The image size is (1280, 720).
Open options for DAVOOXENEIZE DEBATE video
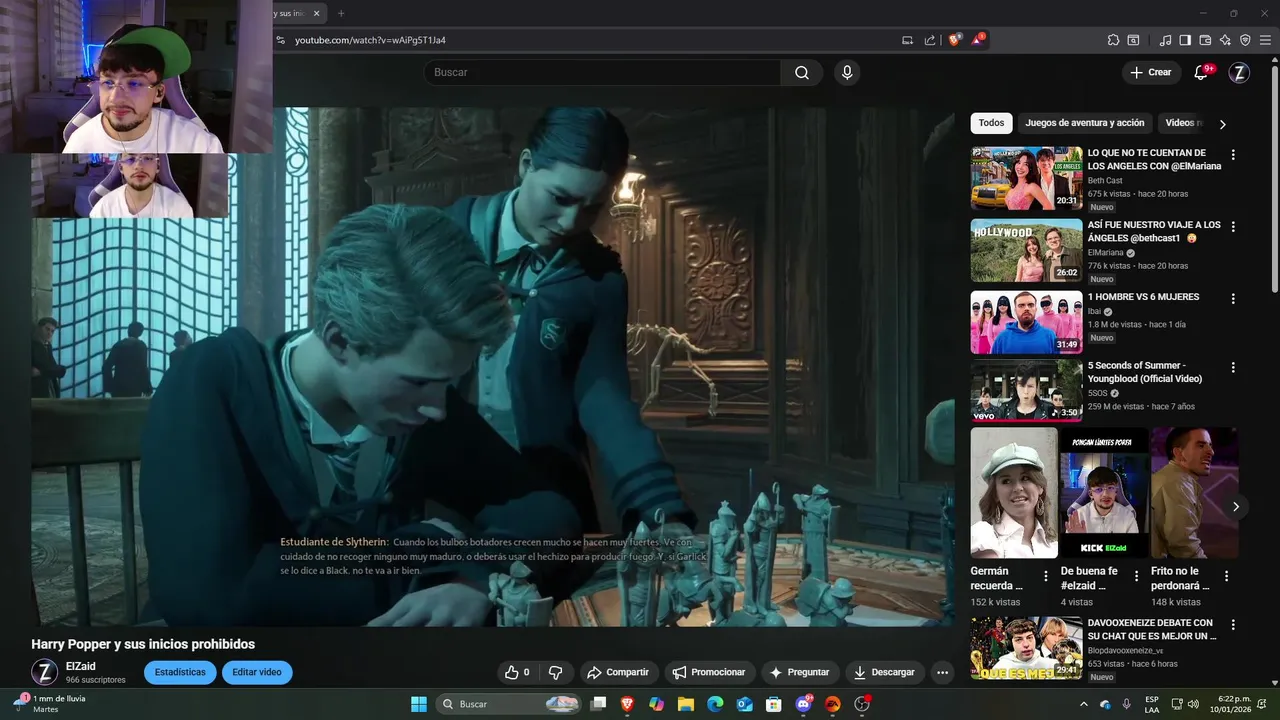(1233, 625)
